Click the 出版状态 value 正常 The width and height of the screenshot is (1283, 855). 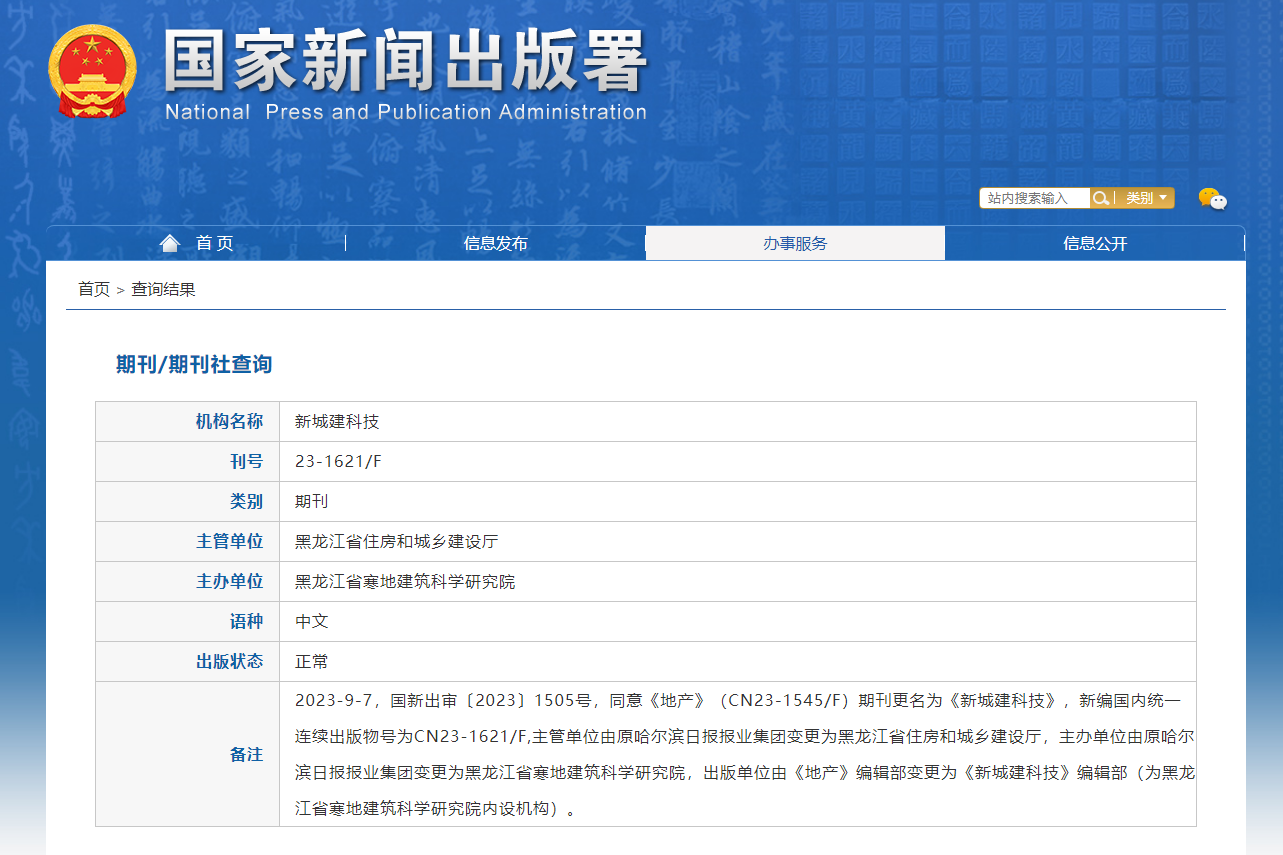click(x=311, y=661)
